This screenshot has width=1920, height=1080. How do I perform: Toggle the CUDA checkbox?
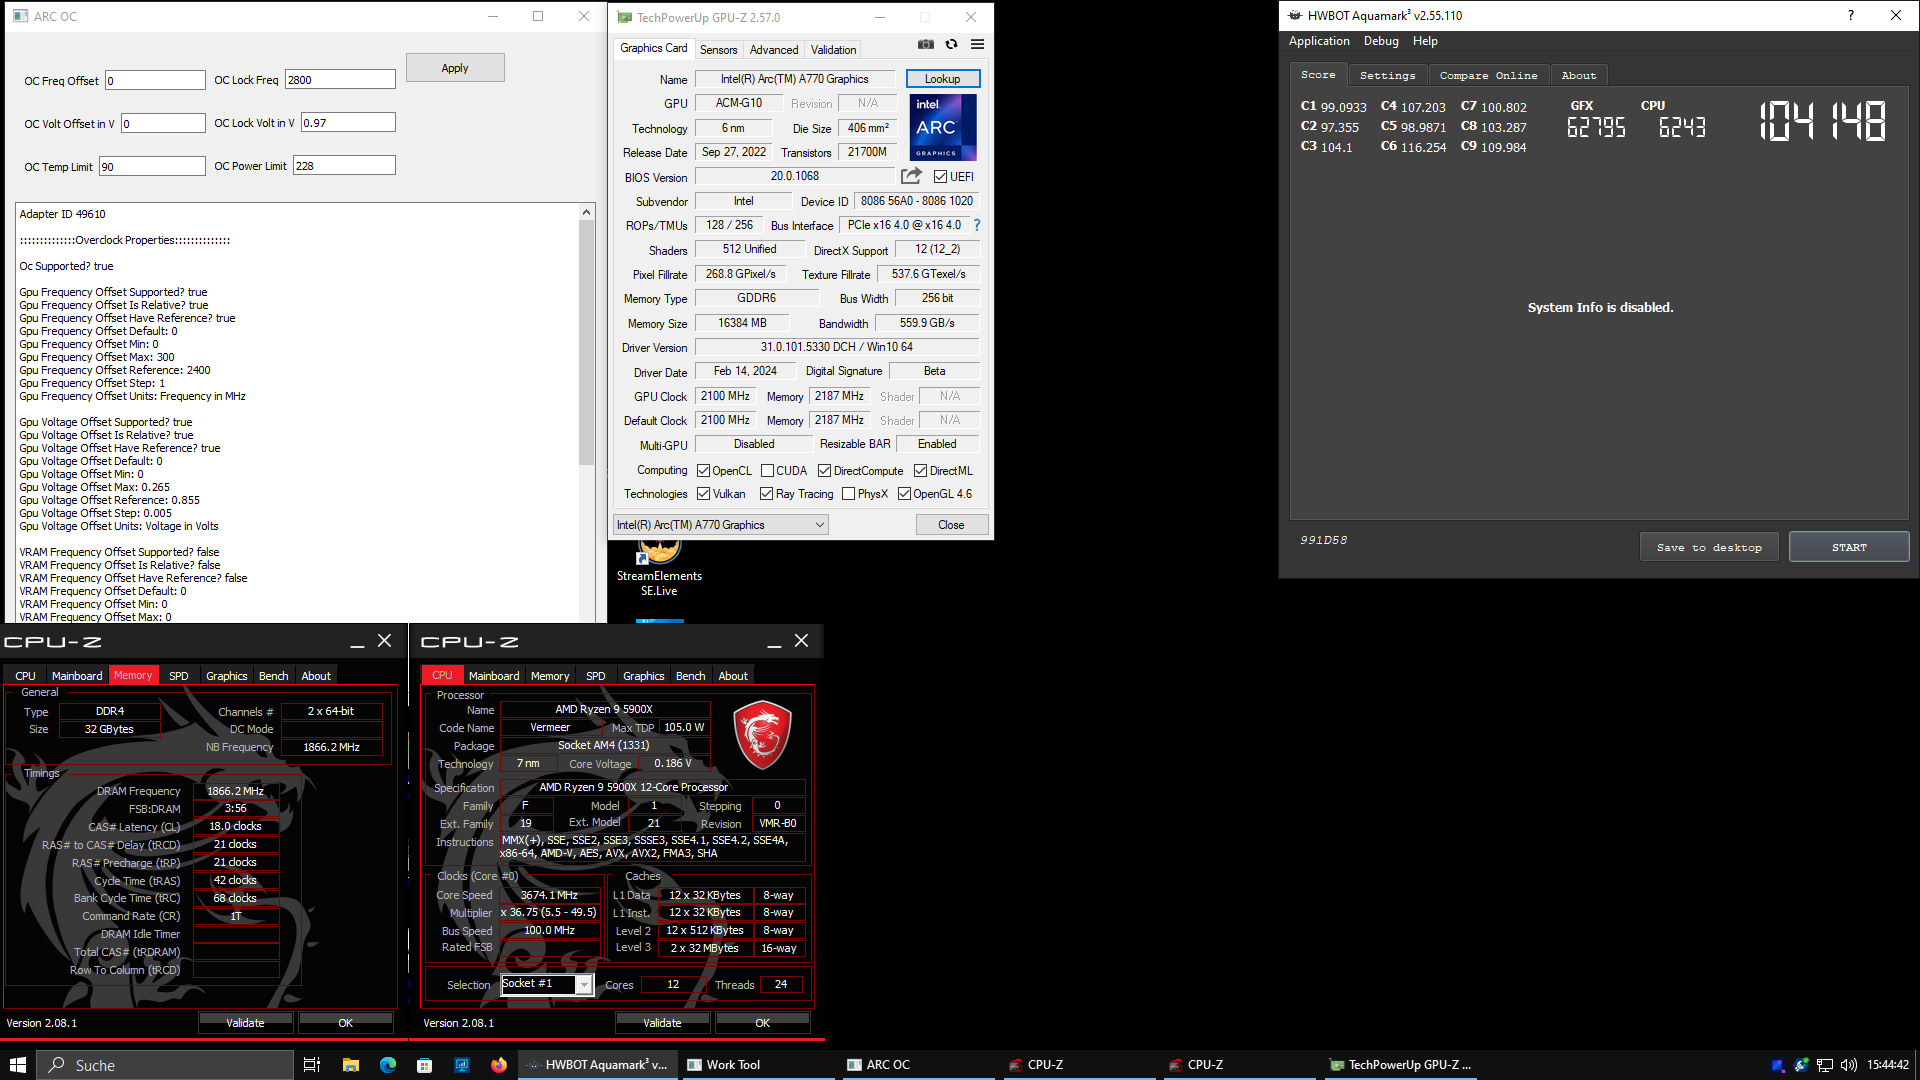point(768,471)
